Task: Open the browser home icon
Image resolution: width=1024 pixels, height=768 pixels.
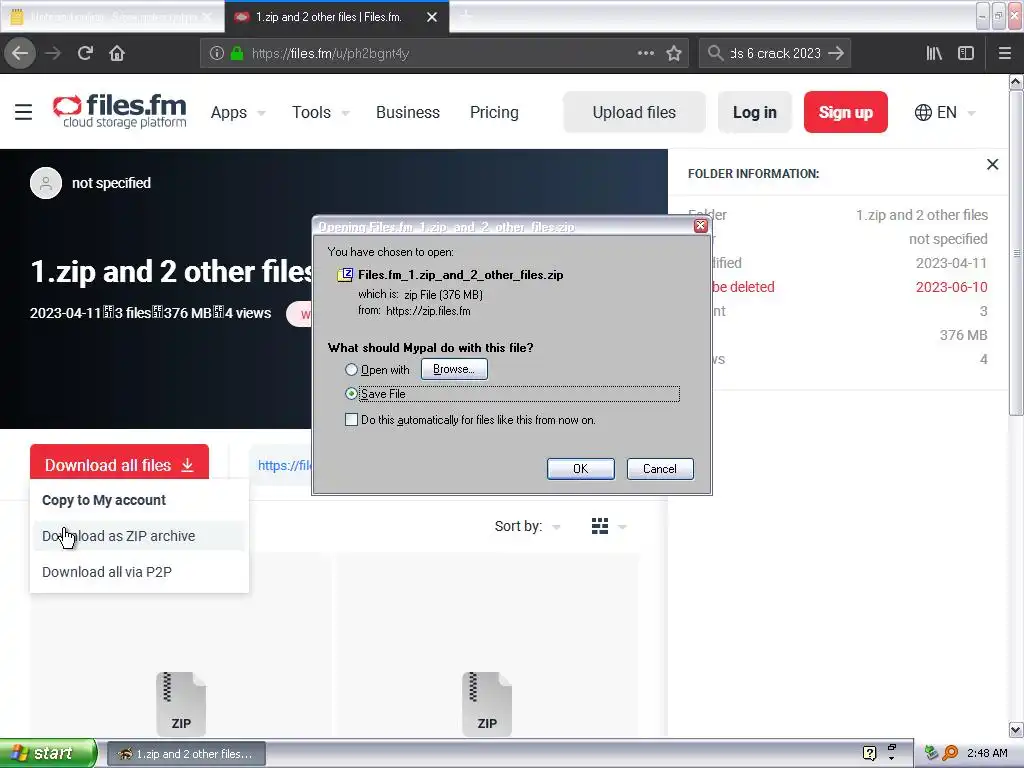Action: [117, 54]
